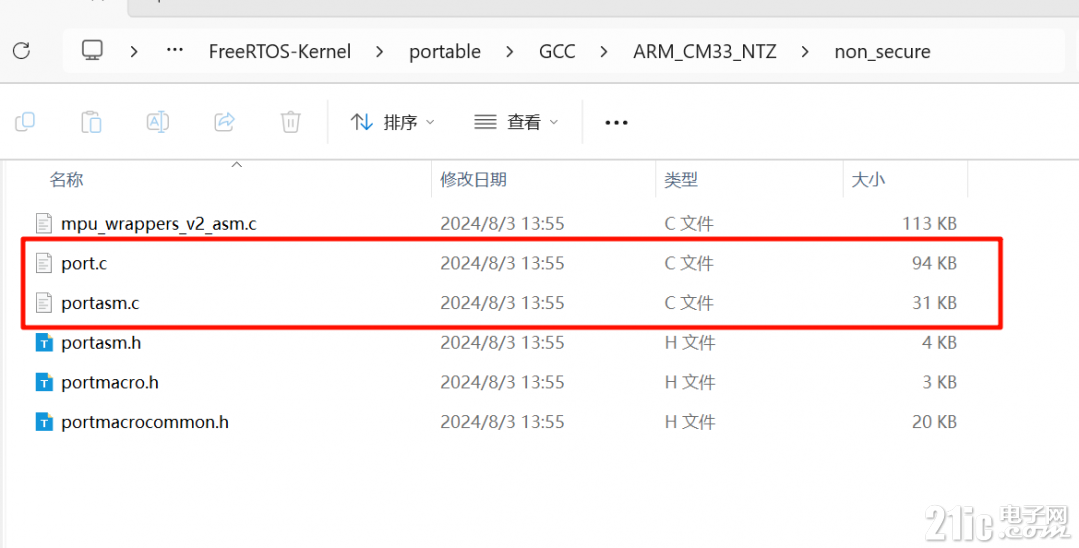Image resolution: width=1079 pixels, height=548 pixels.
Task: Sort by the 大小 column header
Action: coord(868,180)
